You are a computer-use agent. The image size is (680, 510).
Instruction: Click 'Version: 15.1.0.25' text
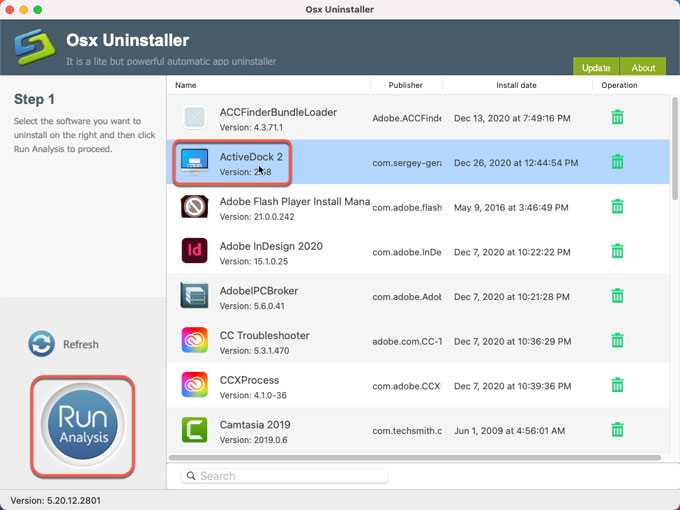pyautogui.click(x=254, y=261)
